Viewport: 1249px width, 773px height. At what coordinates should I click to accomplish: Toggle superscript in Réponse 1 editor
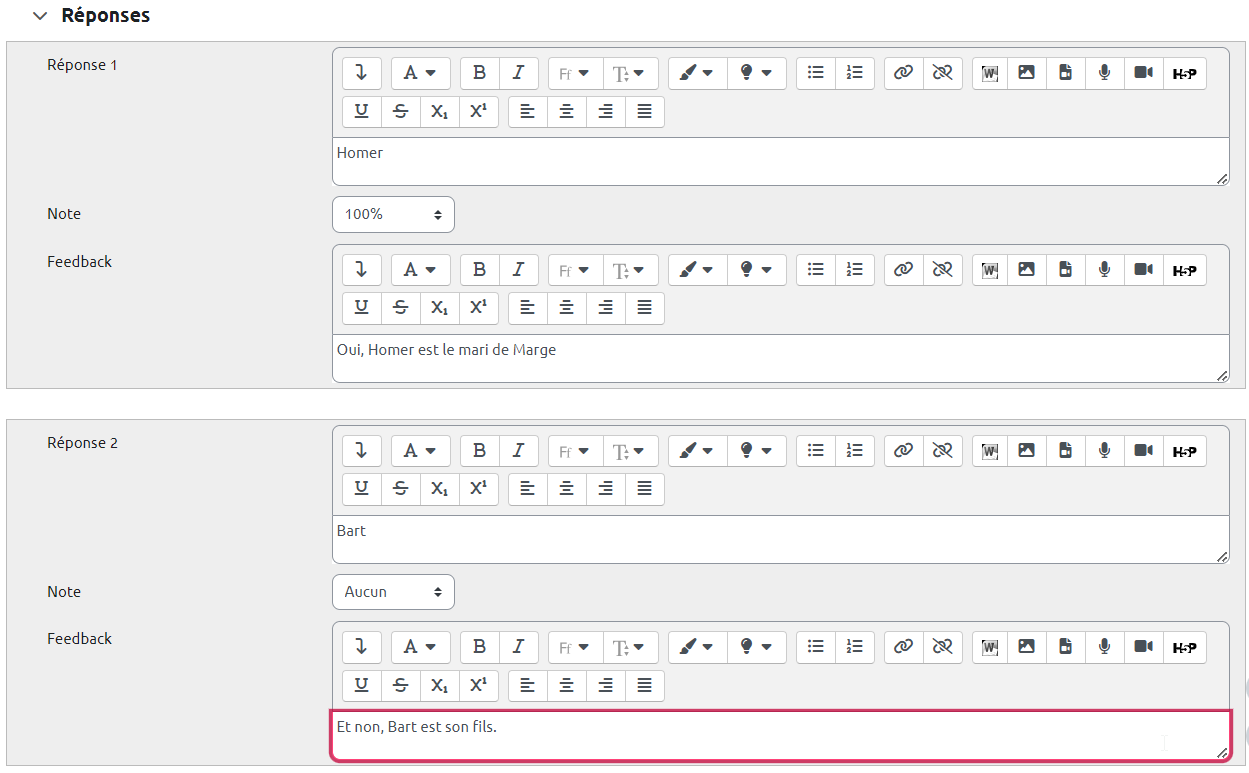478,112
